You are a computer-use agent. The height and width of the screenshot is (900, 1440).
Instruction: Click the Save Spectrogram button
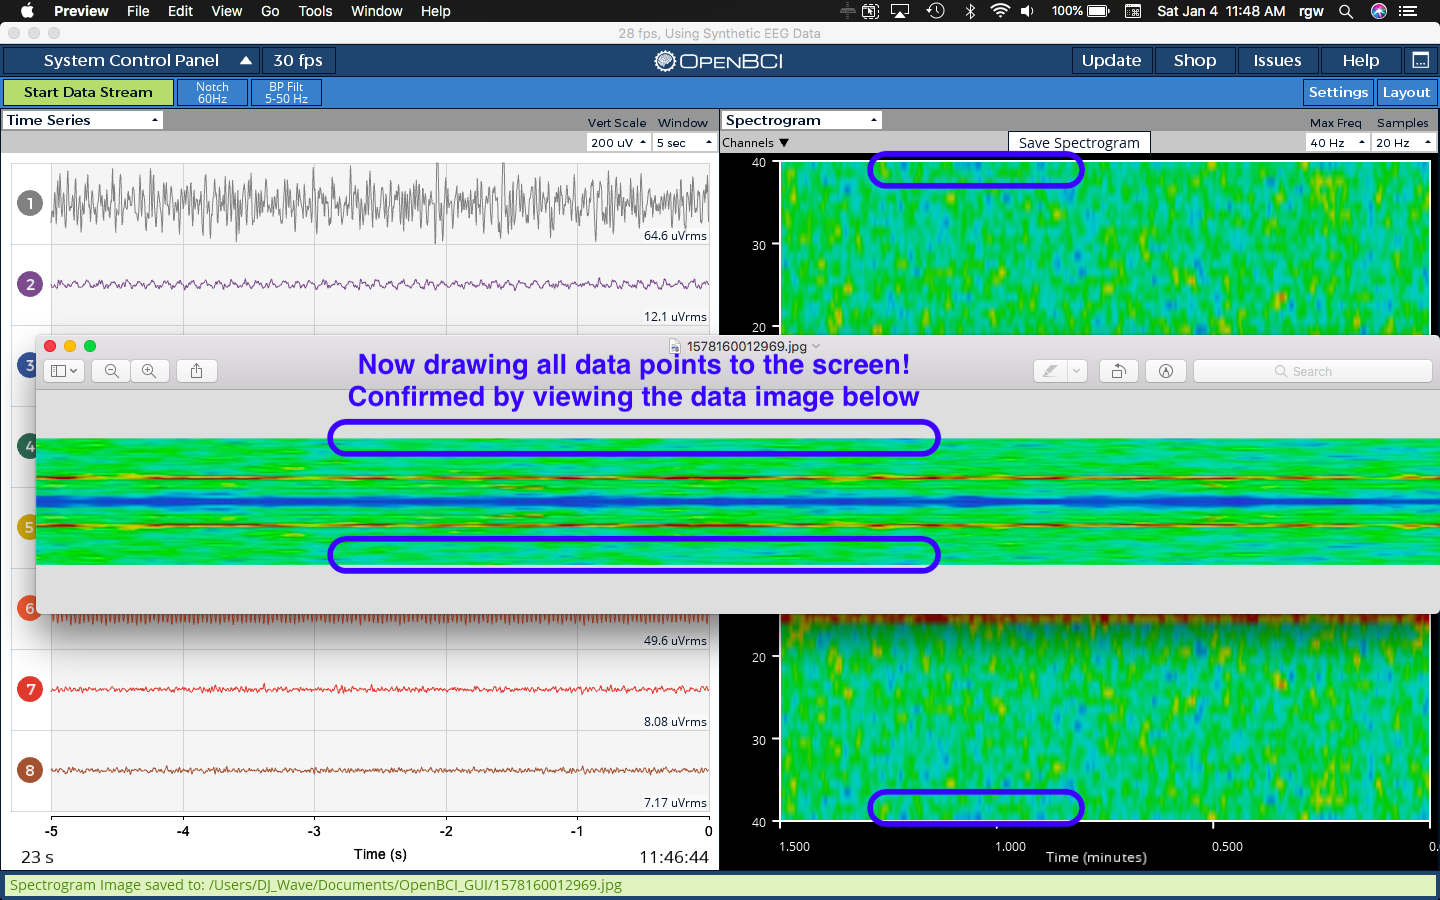[x=1078, y=142]
